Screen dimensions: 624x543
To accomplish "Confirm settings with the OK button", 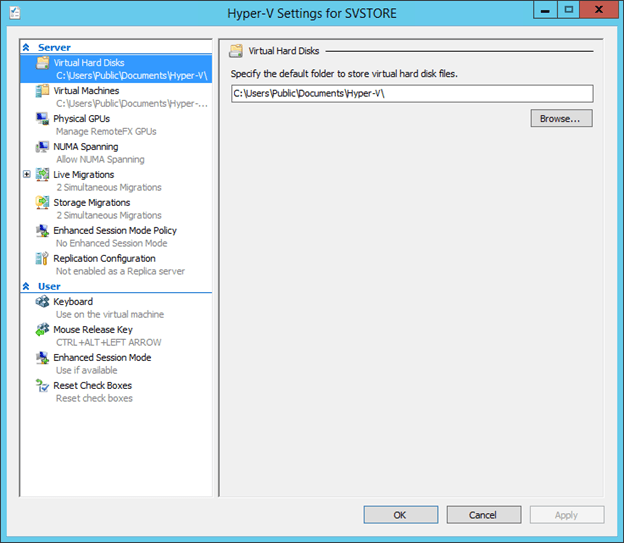I will click(x=400, y=515).
